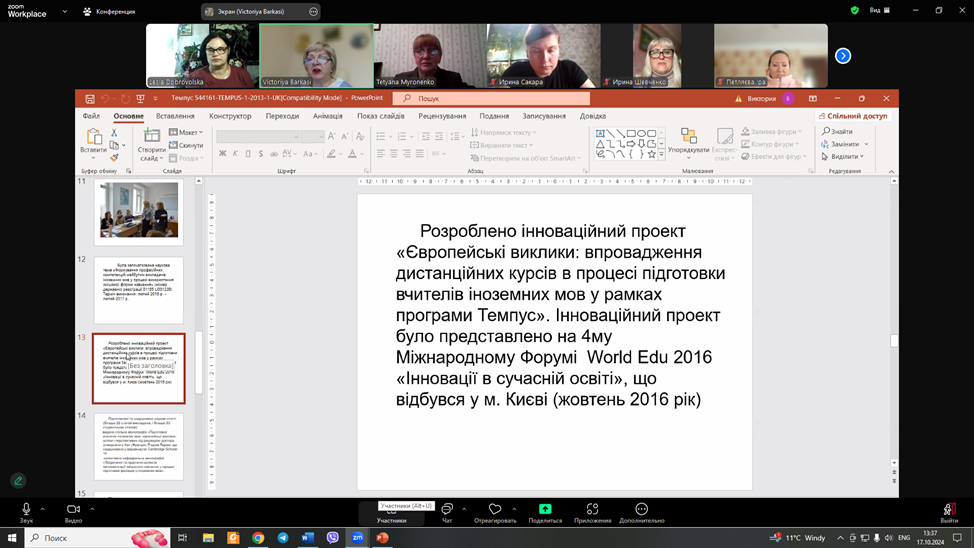Open the Чат panel in Zoom

447,510
